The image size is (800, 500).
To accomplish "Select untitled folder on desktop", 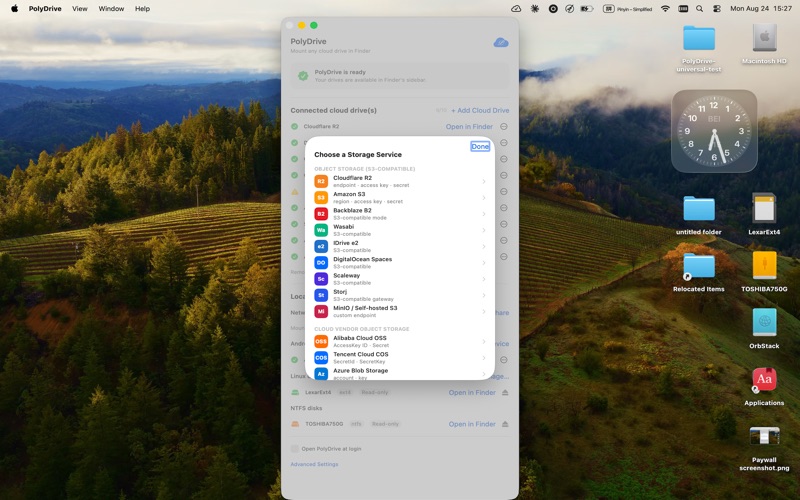I will coord(698,215).
